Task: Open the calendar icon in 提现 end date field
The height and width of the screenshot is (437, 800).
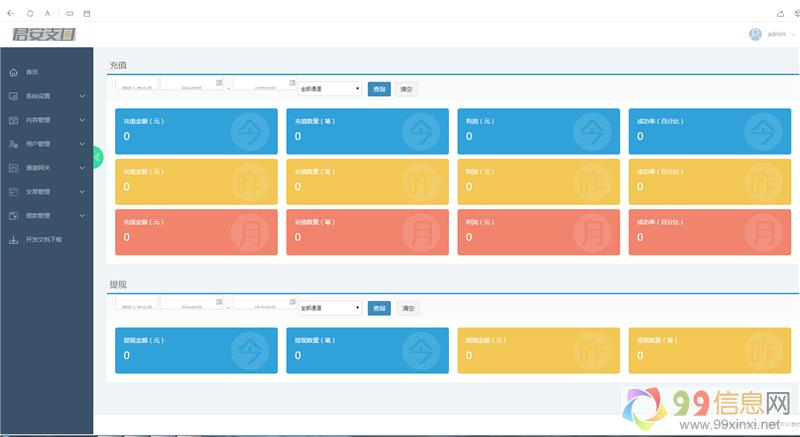Action: [x=292, y=300]
